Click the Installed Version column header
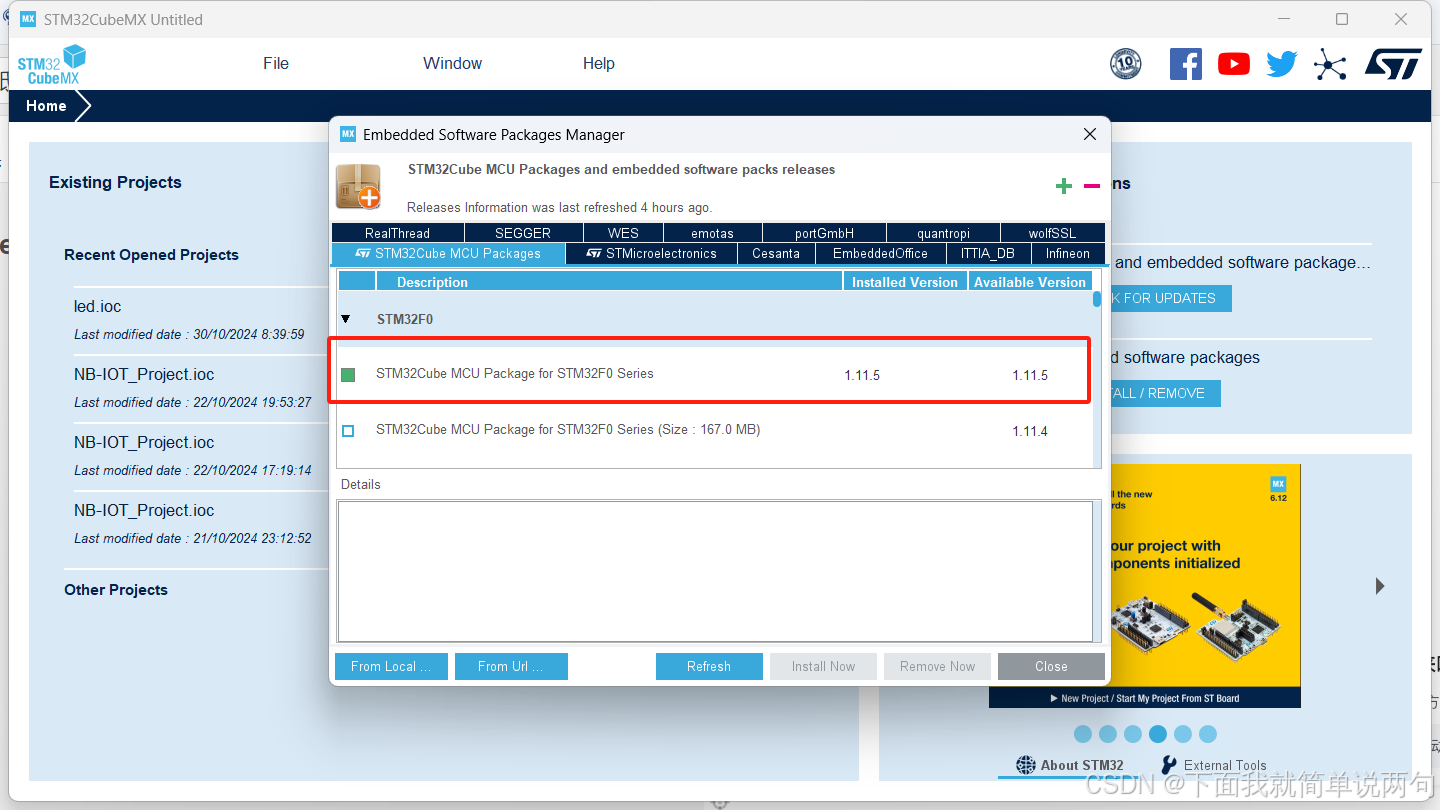1440x810 pixels. tap(905, 282)
